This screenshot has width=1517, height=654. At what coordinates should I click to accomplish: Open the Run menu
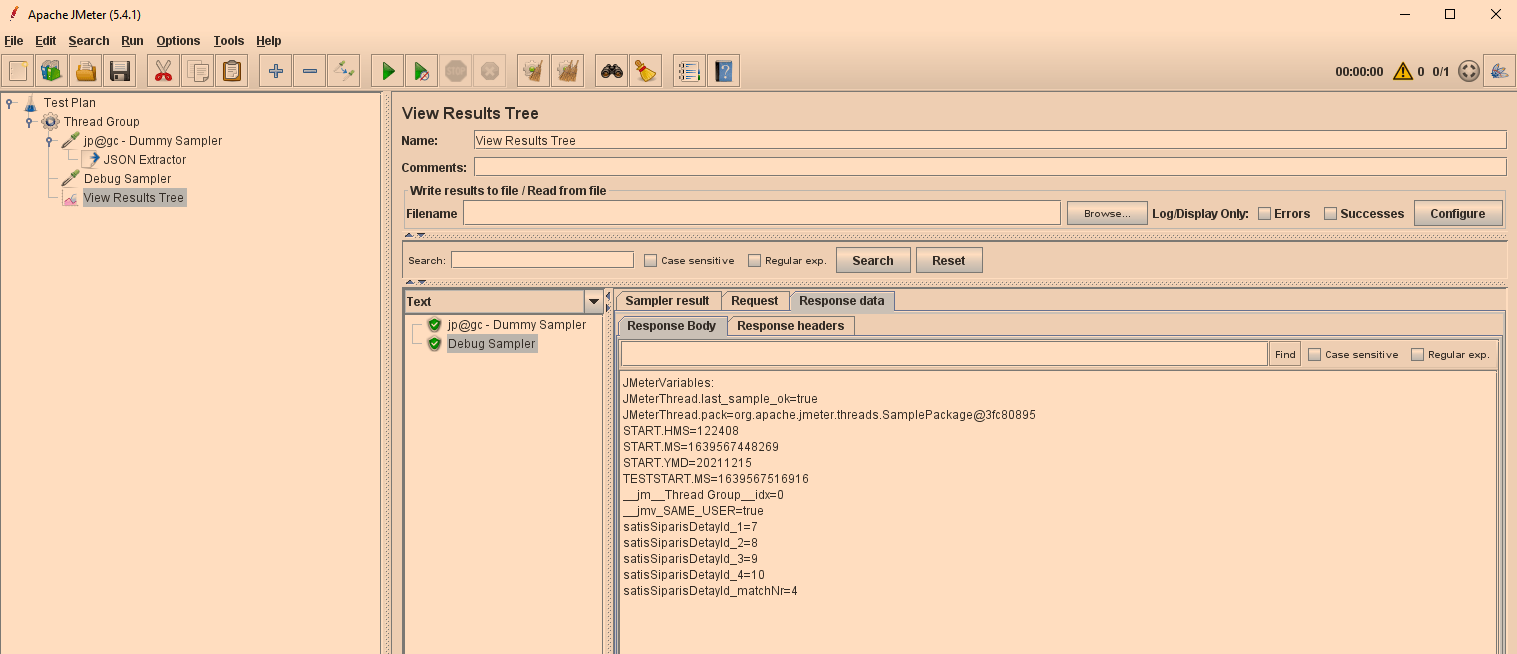click(132, 41)
